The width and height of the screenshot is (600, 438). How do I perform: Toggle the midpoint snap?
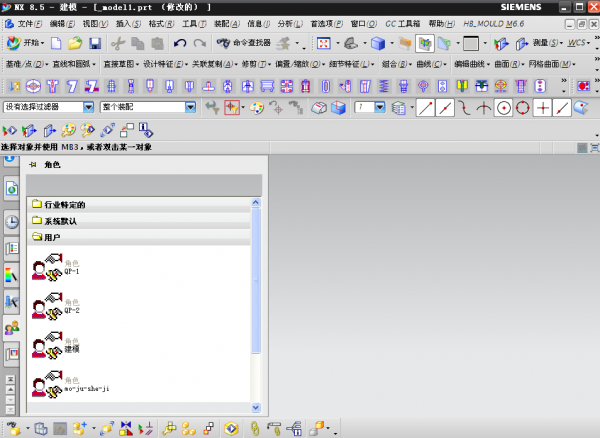(x=445, y=108)
